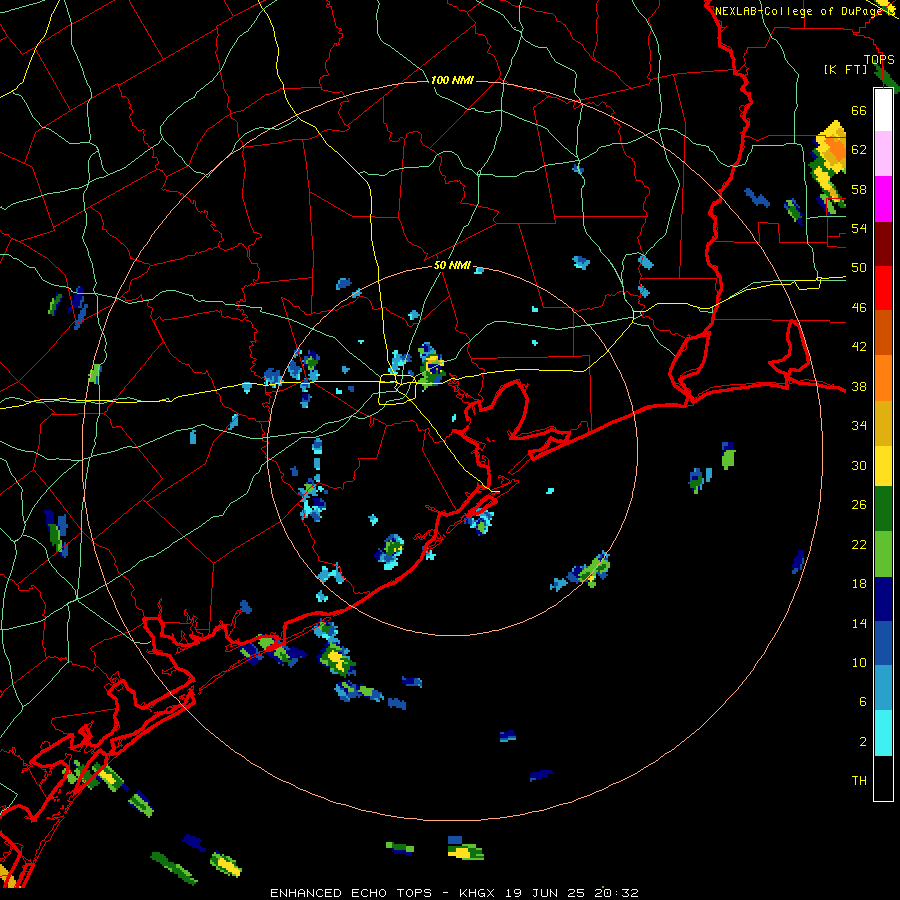Click the "KHGX" radar site identifier
This screenshot has width=900, height=900.
click(479, 893)
